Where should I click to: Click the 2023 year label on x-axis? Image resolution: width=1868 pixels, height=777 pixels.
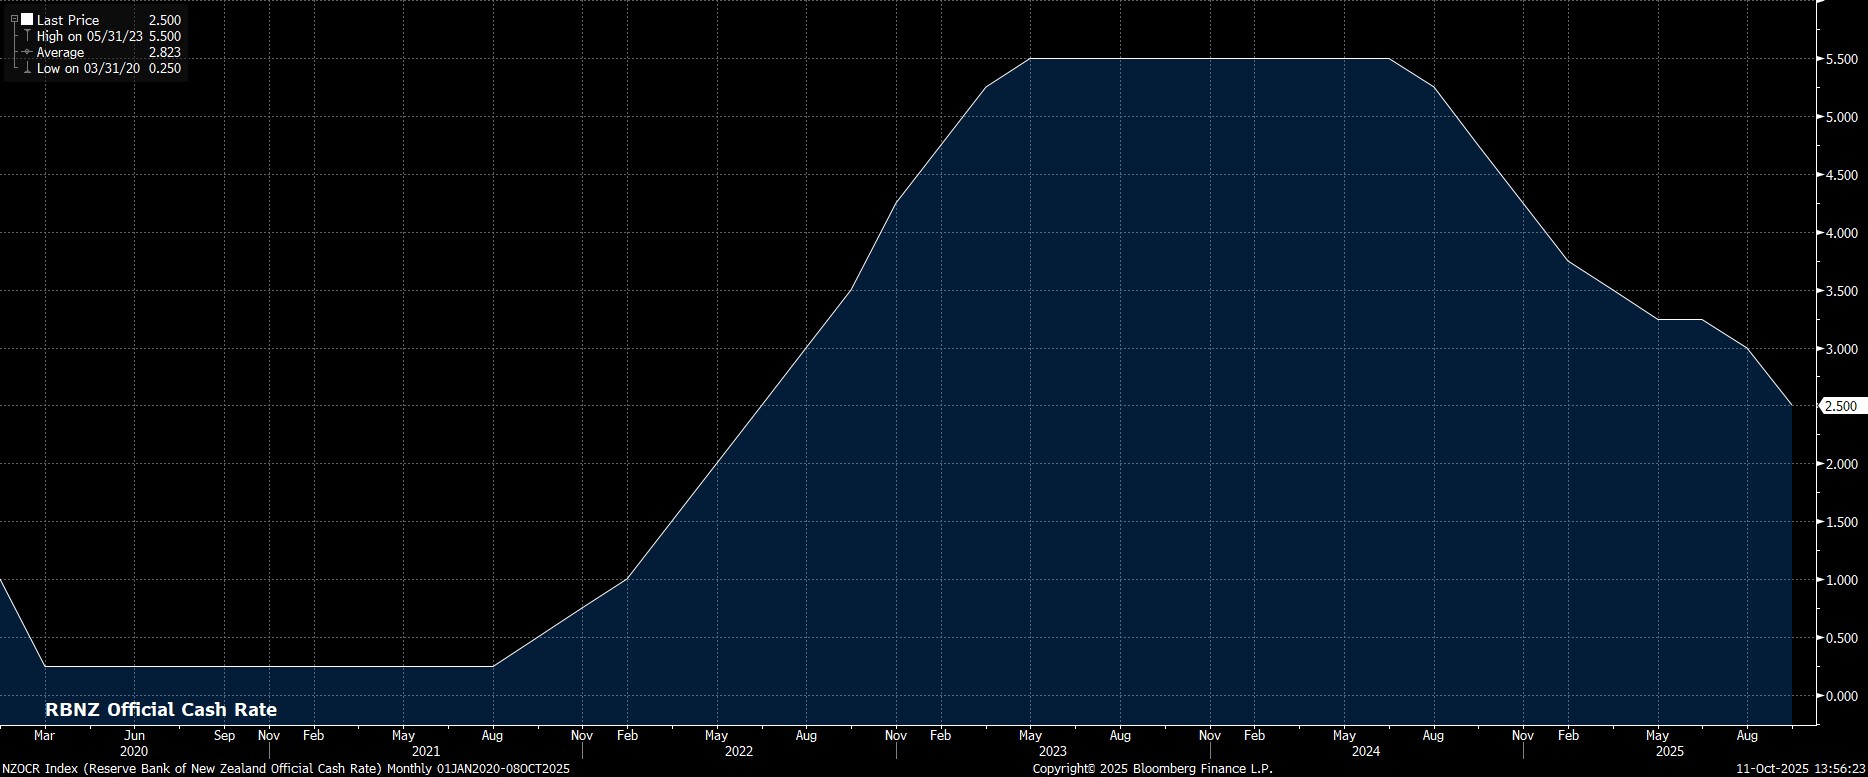click(1052, 751)
